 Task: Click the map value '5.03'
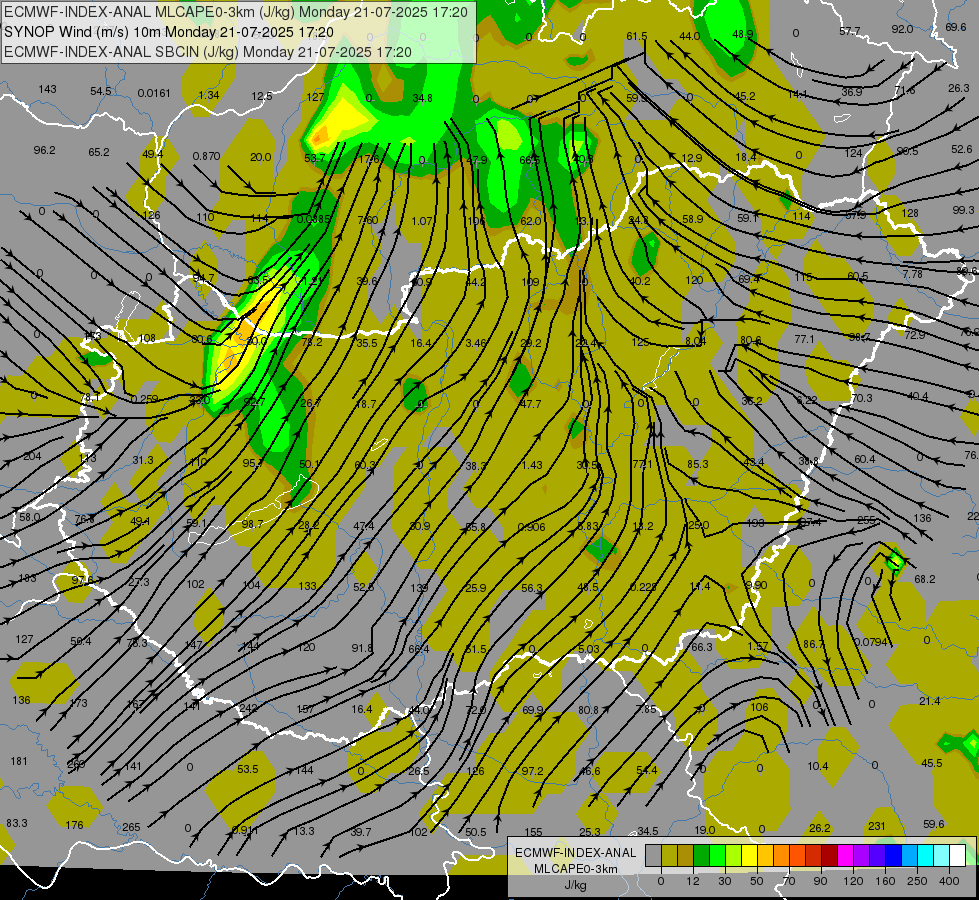[x=588, y=649]
